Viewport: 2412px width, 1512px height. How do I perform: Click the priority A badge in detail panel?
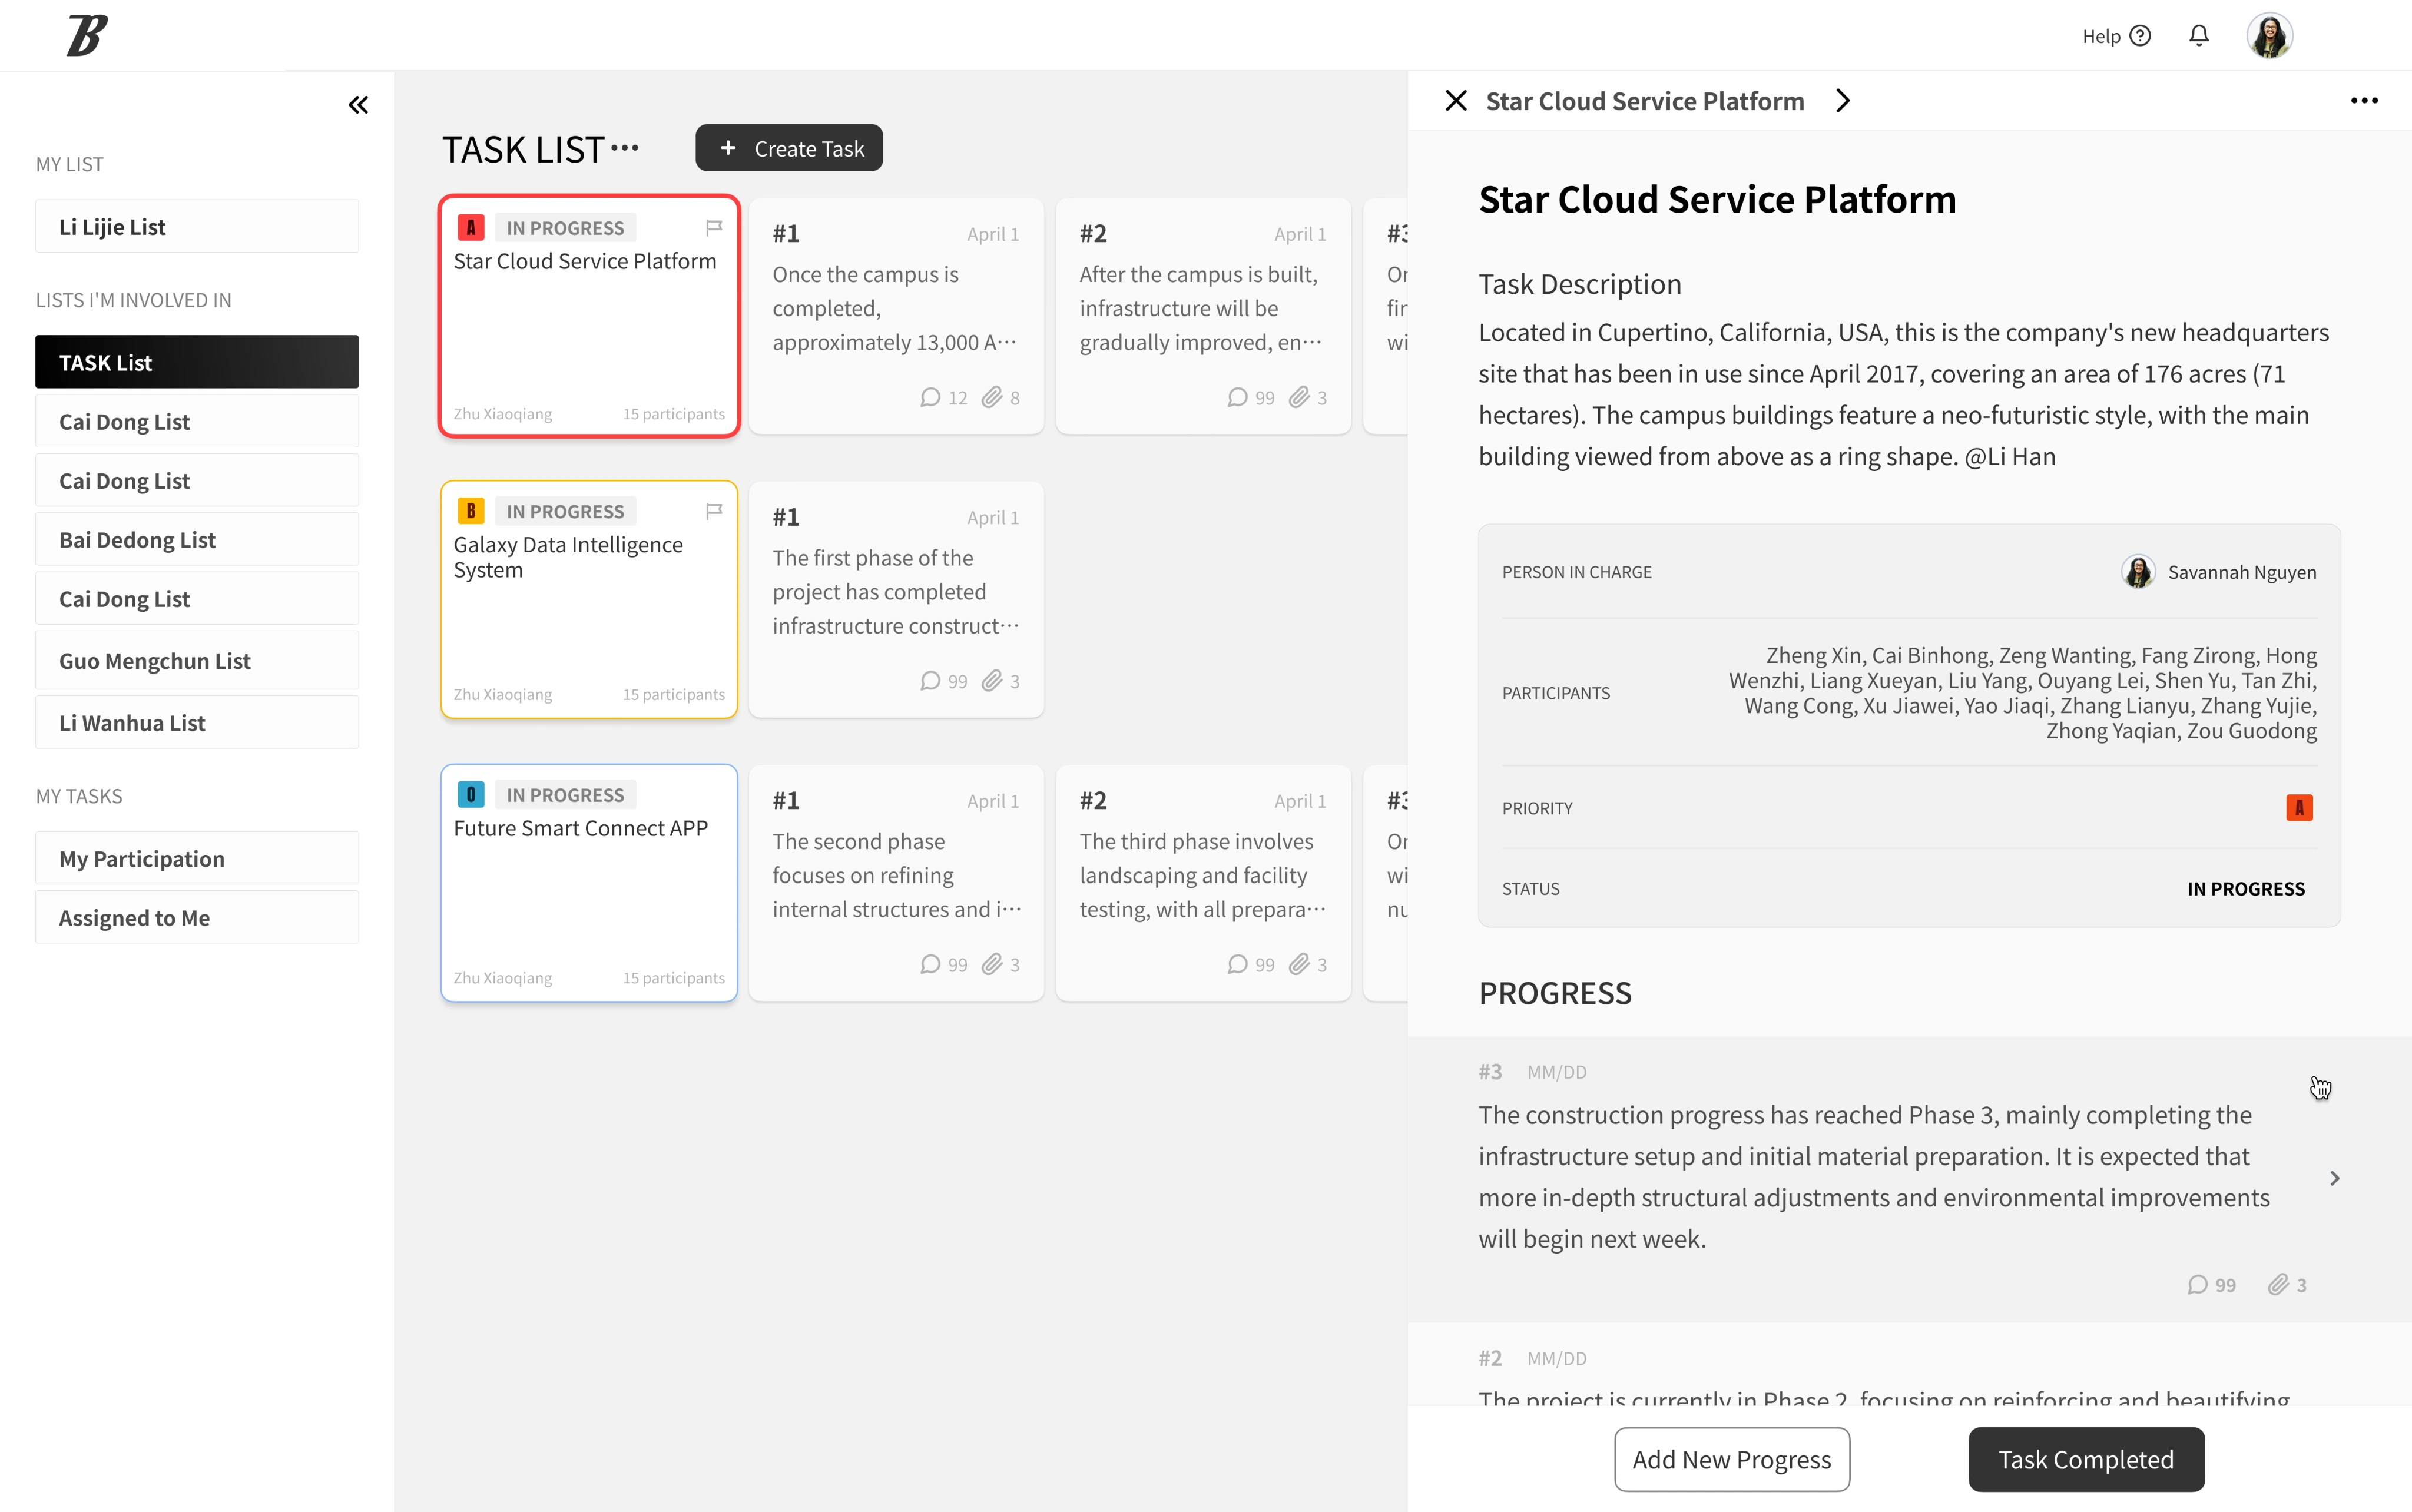pyautogui.click(x=2299, y=808)
